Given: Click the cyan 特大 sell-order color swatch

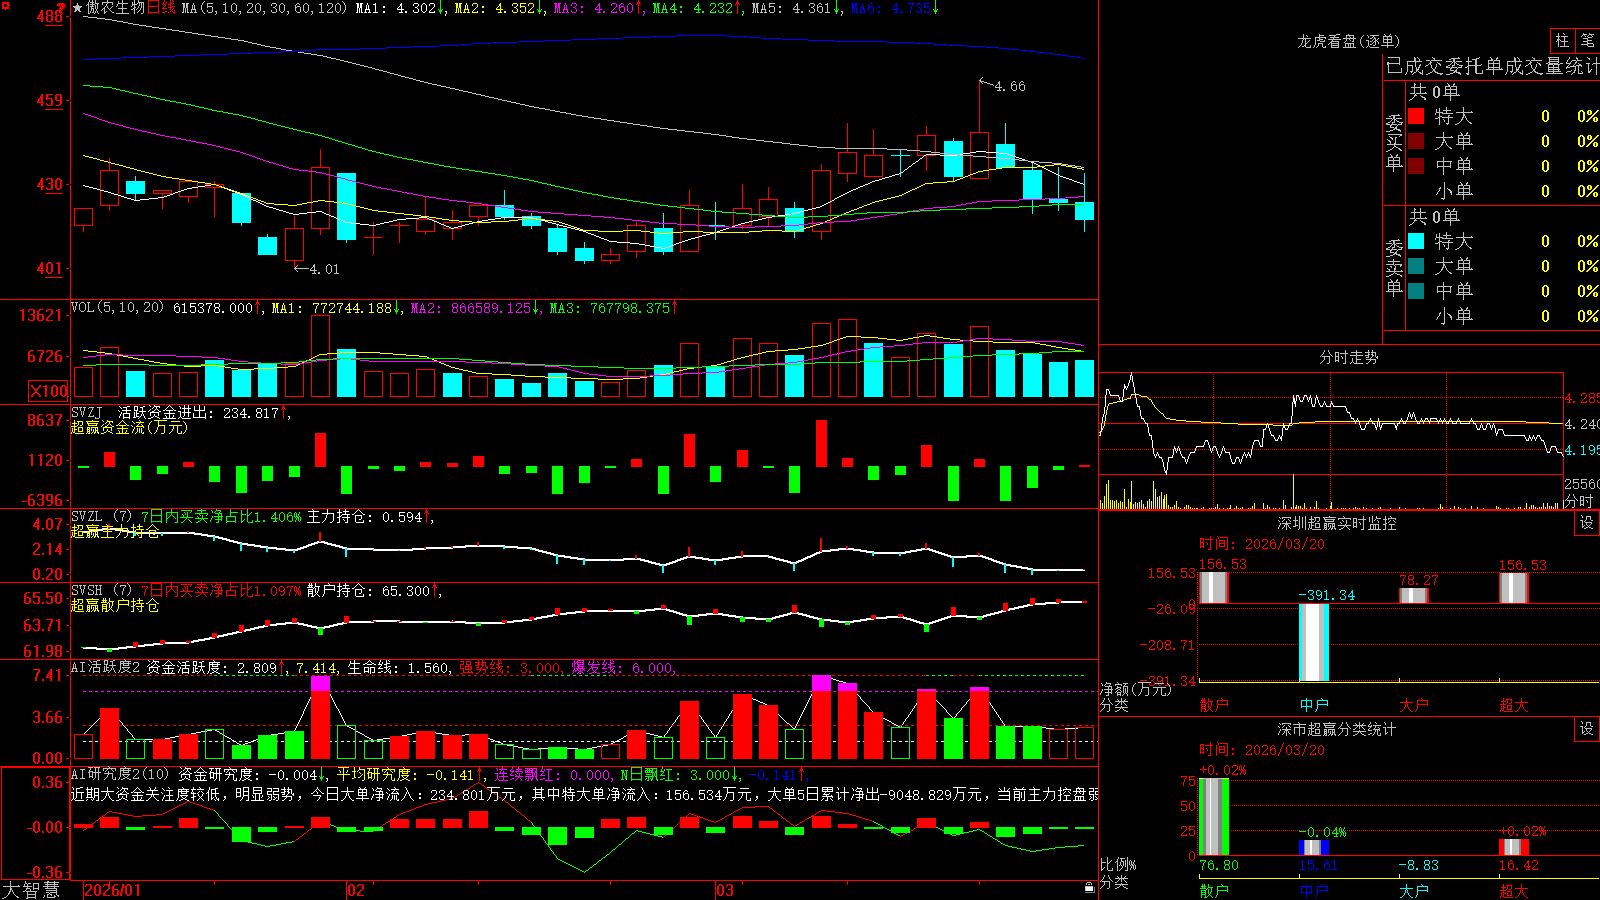Looking at the screenshot, I should coord(1416,241).
